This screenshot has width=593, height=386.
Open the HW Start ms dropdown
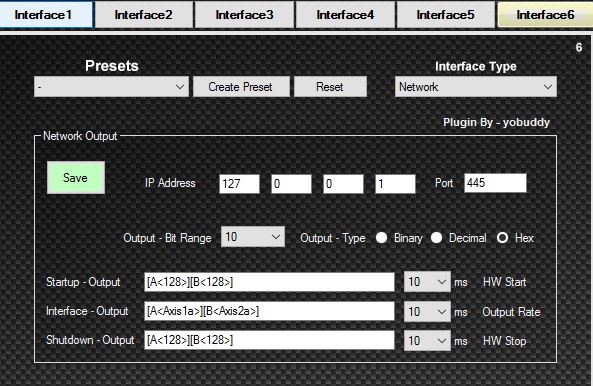coord(427,282)
